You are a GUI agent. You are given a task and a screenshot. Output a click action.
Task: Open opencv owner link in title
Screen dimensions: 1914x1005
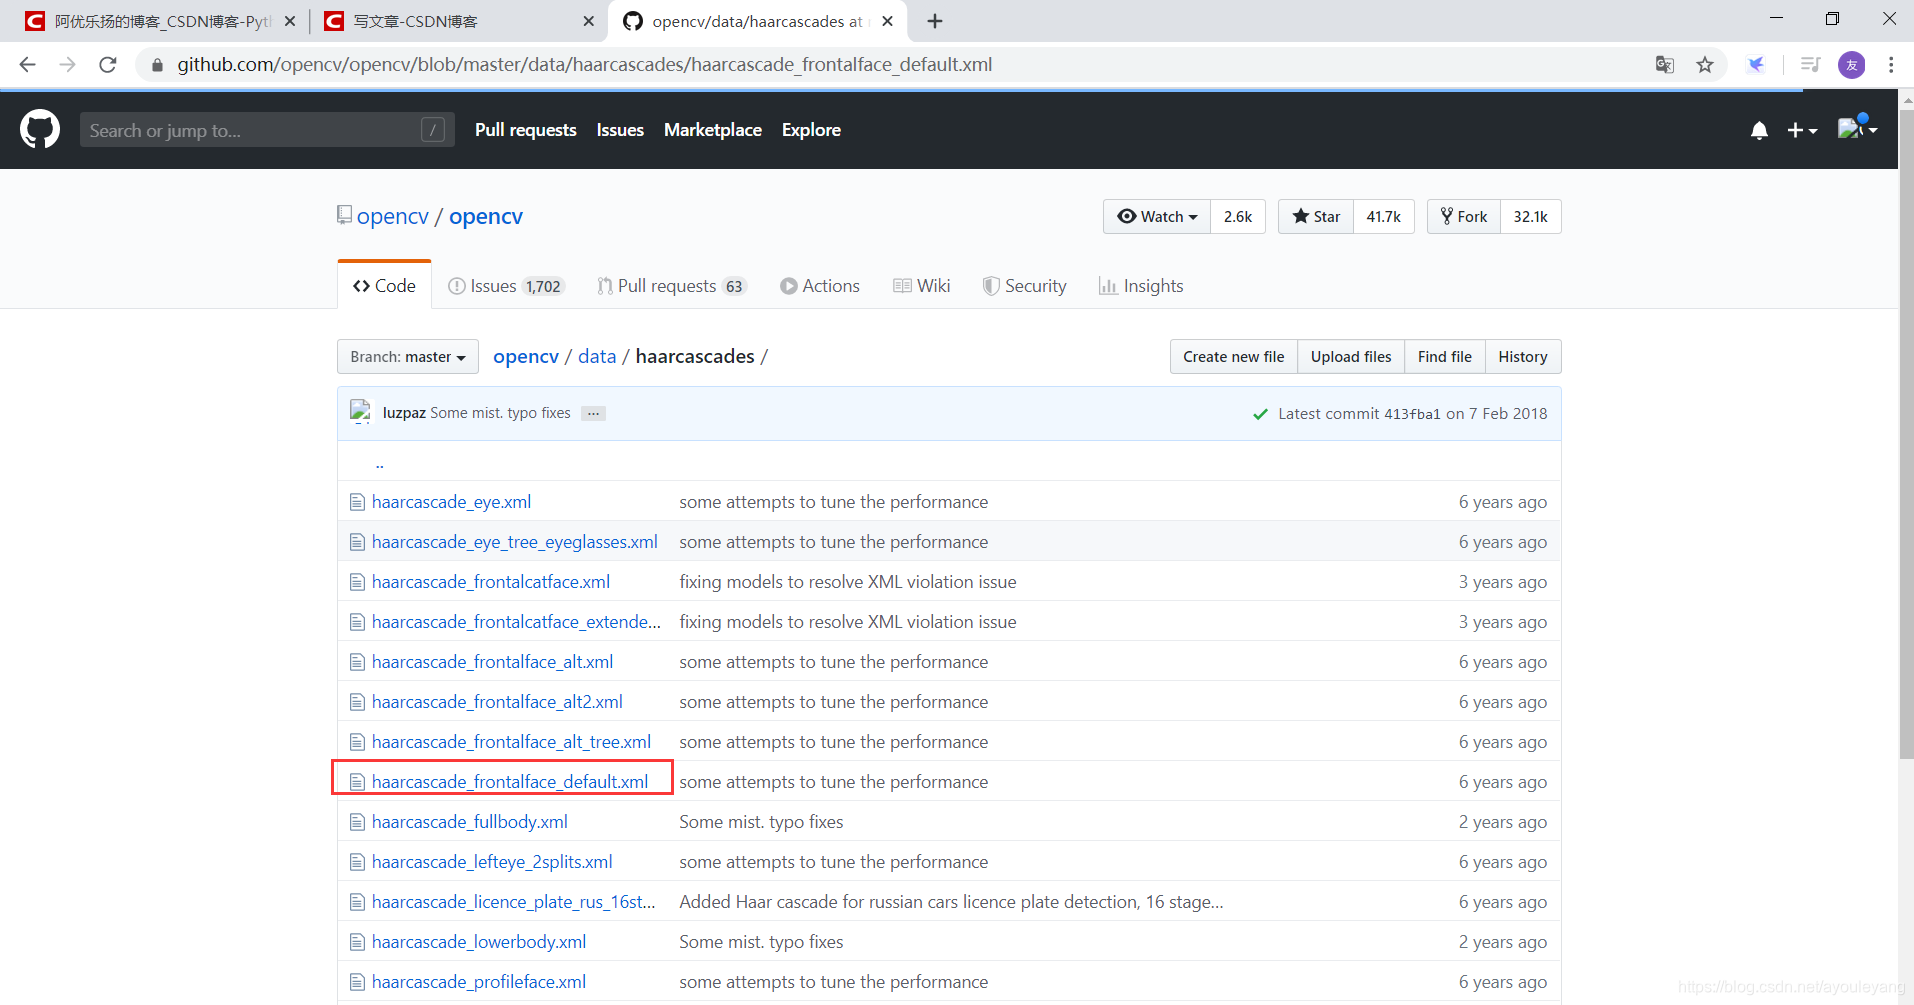tap(393, 217)
